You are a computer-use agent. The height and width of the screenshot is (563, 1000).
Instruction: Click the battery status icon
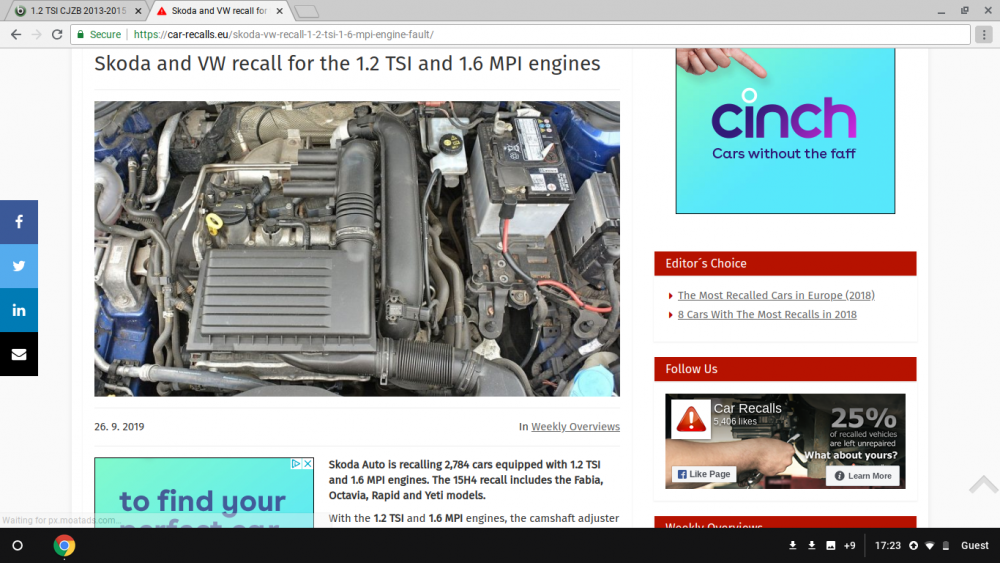(946, 546)
